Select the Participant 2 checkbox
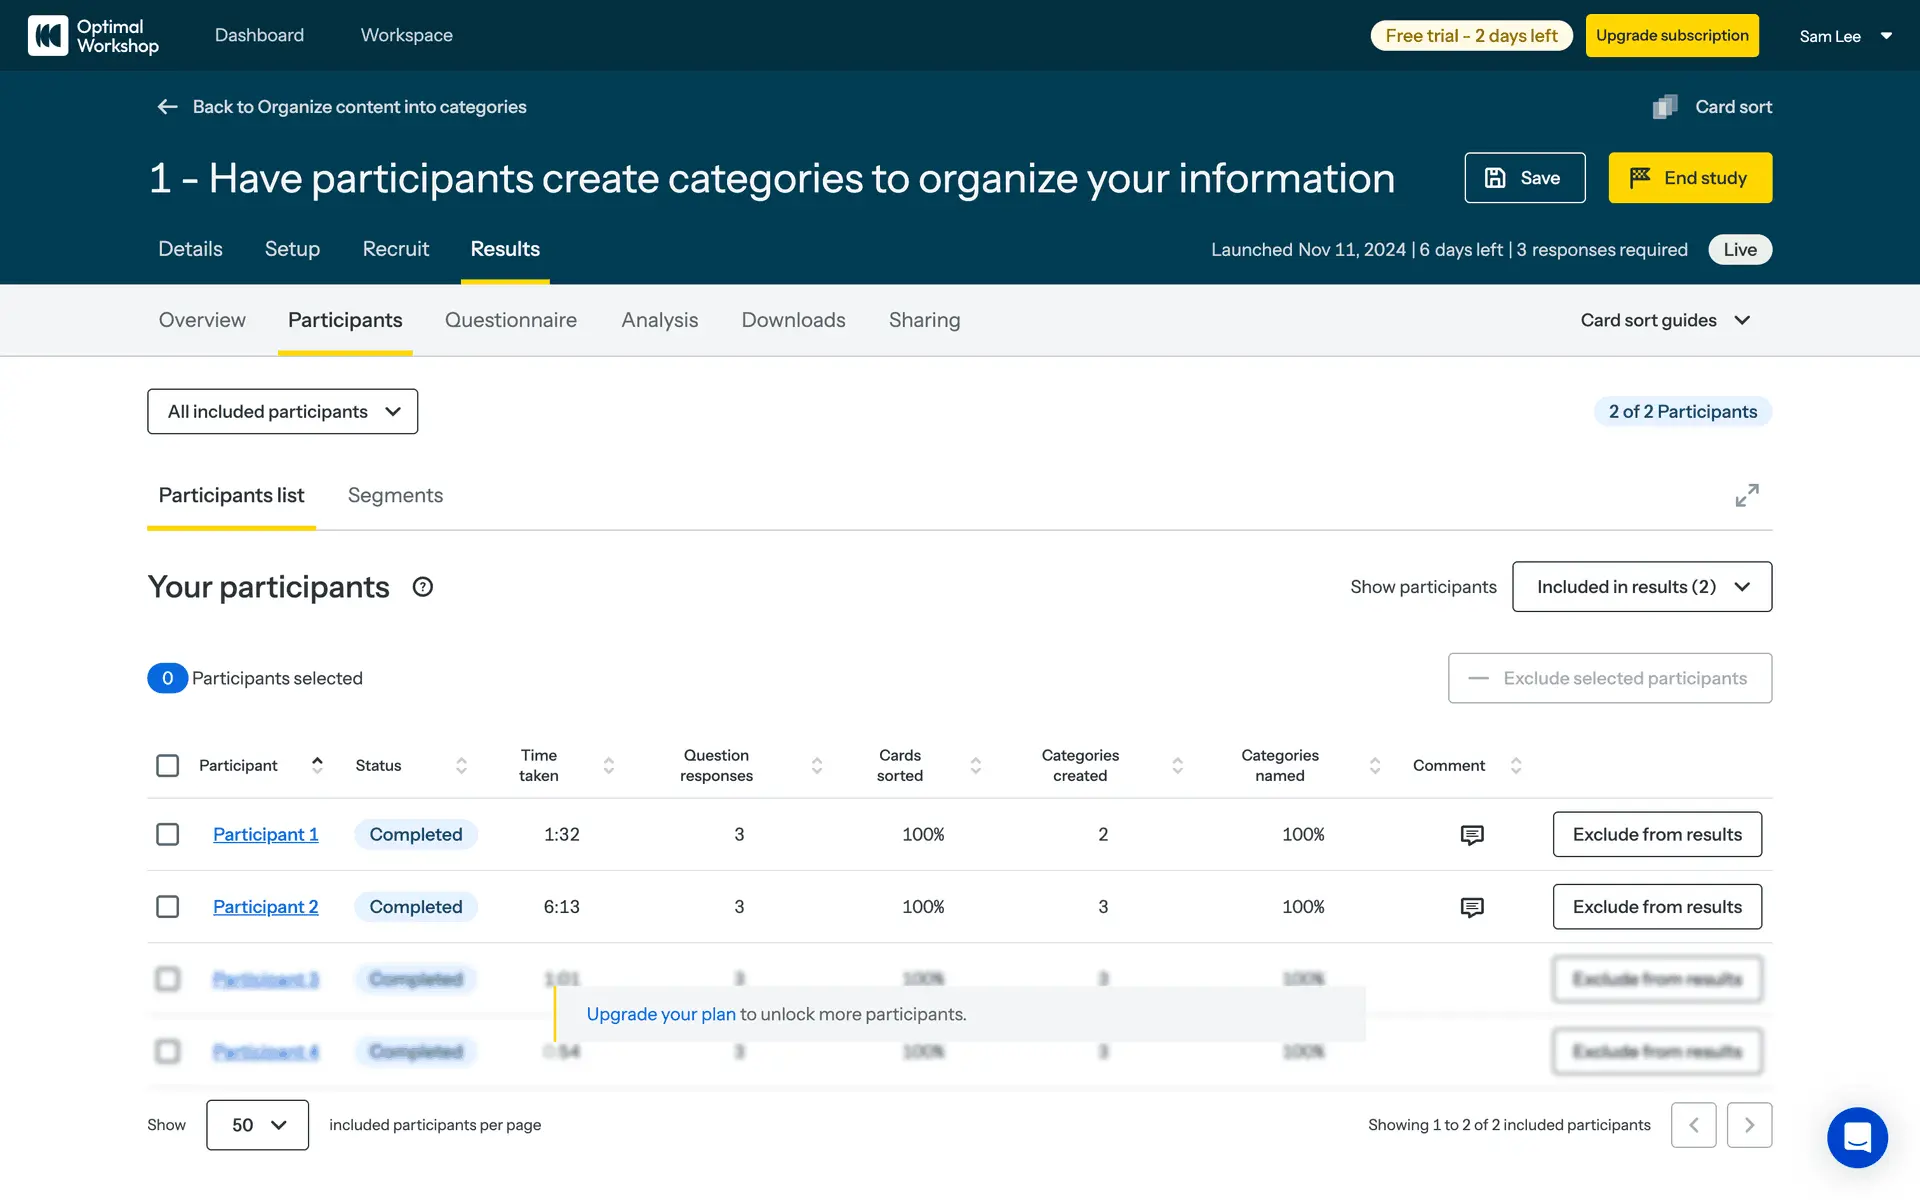The width and height of the screenshot is (1920, 1200). tap(168, 907)
